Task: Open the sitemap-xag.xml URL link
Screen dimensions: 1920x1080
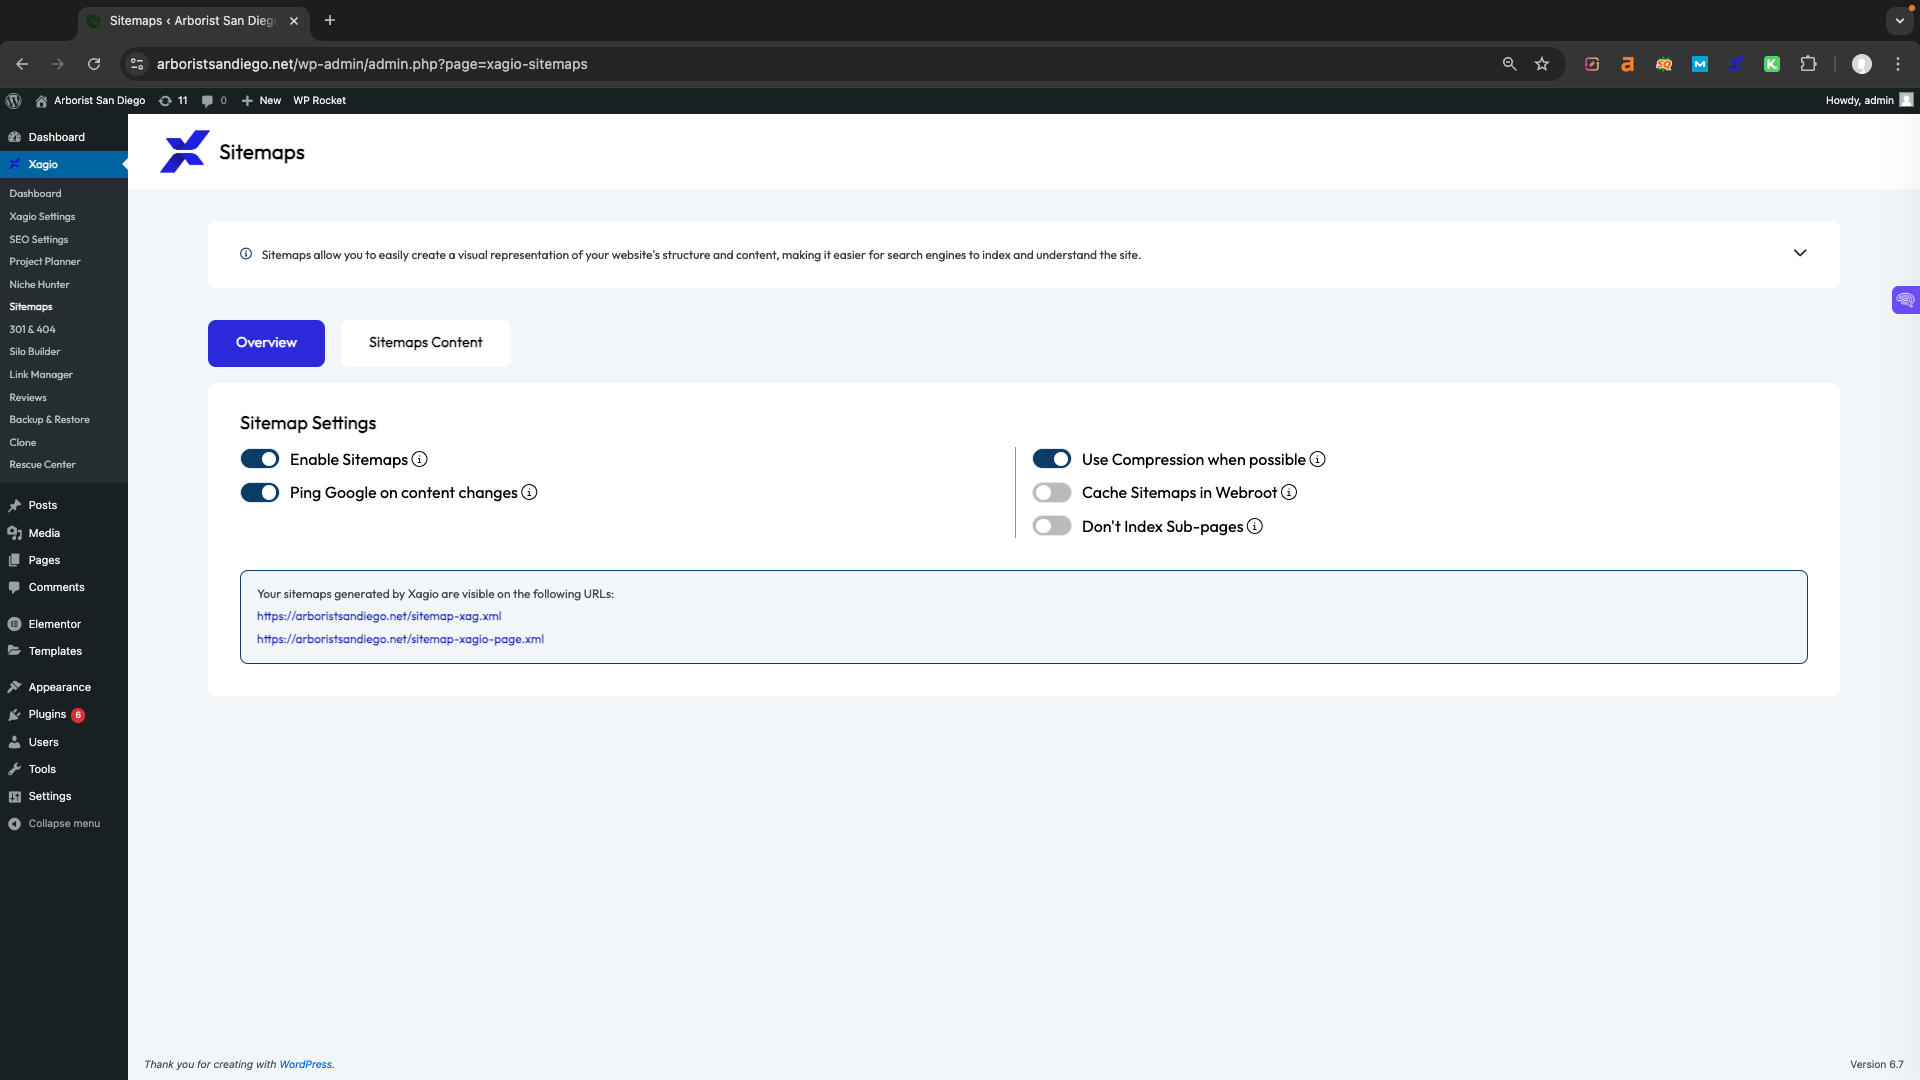Action: tap(379, 617)
